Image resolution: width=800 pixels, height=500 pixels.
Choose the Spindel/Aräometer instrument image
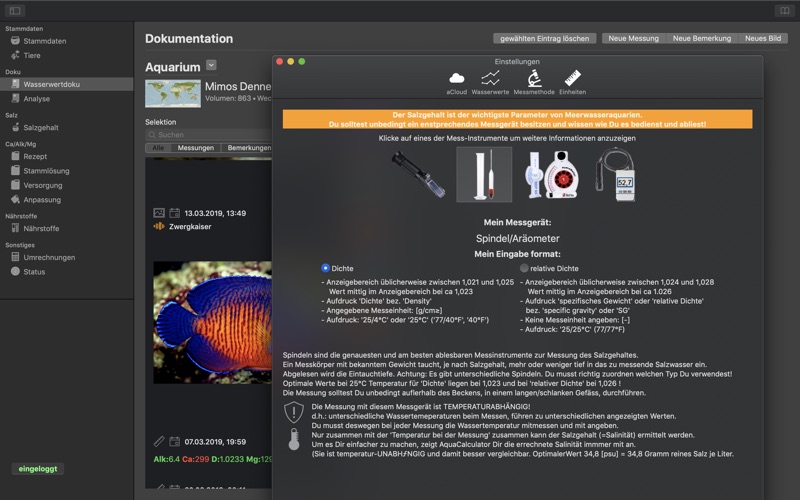[x=484, y=174]
